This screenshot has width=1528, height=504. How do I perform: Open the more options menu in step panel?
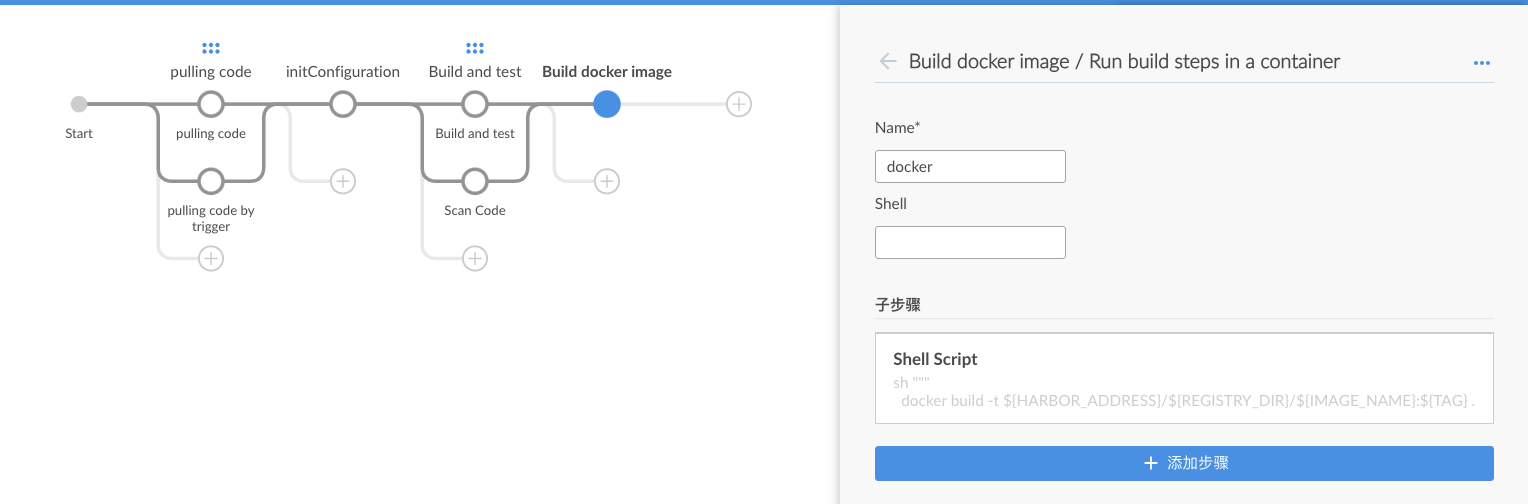pyautogui.click(x=1482, y=63)
